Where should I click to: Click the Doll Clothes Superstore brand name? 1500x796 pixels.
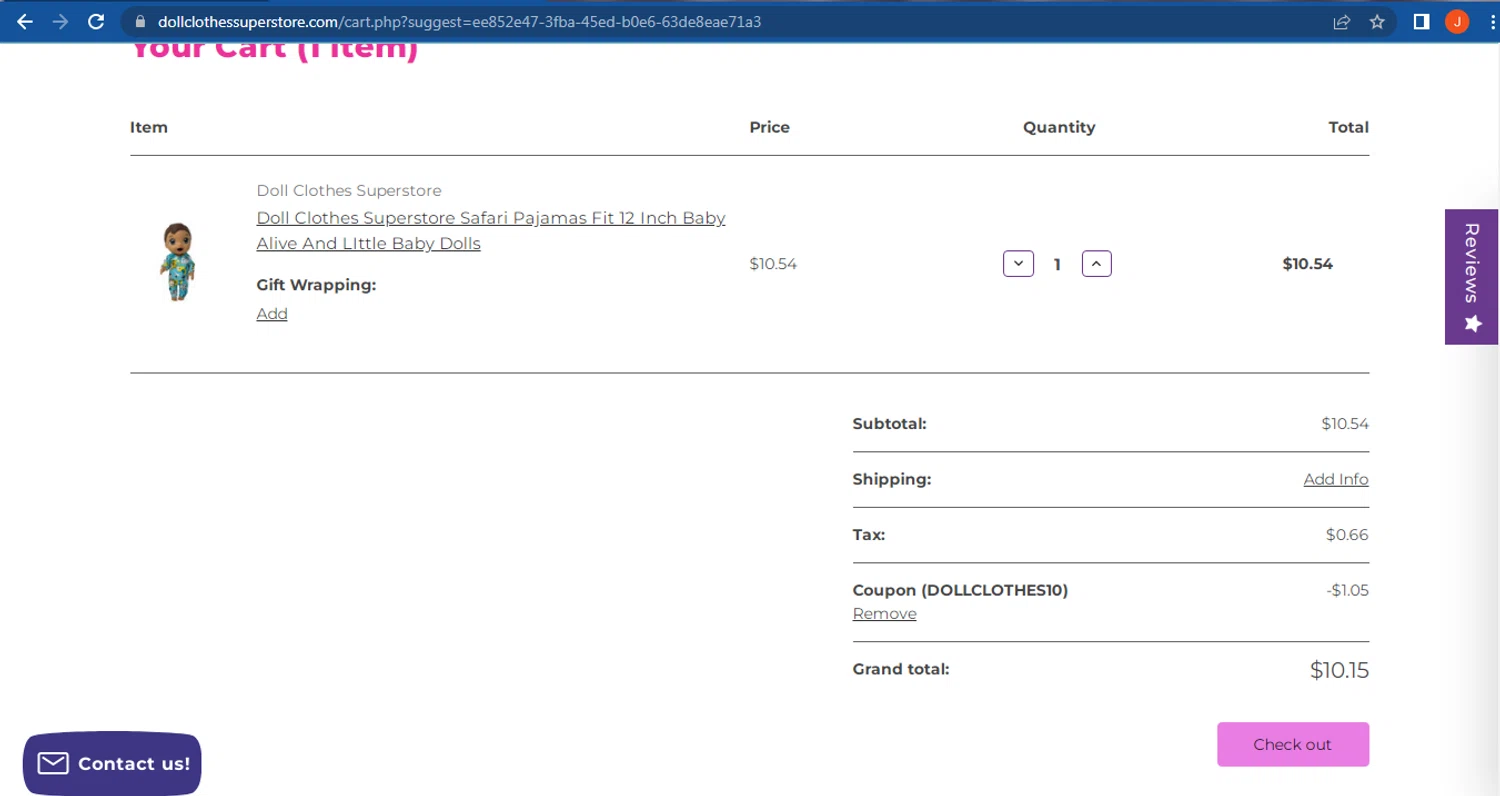coord(349,190)
